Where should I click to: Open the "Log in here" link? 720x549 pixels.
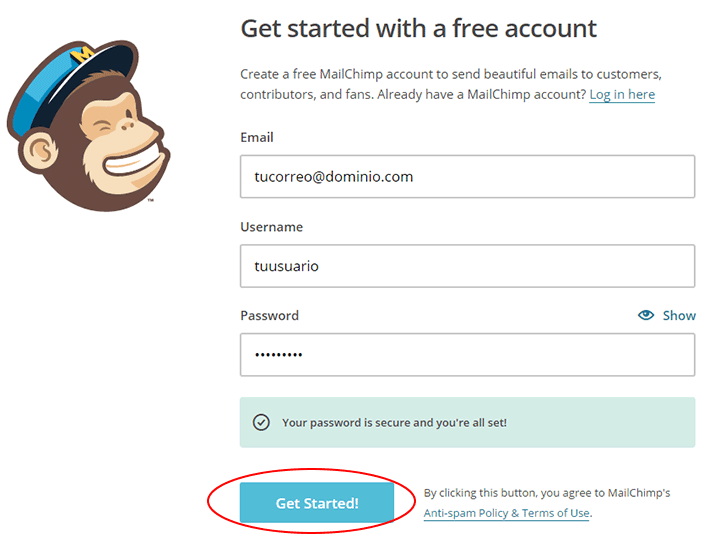click(622, 94)
